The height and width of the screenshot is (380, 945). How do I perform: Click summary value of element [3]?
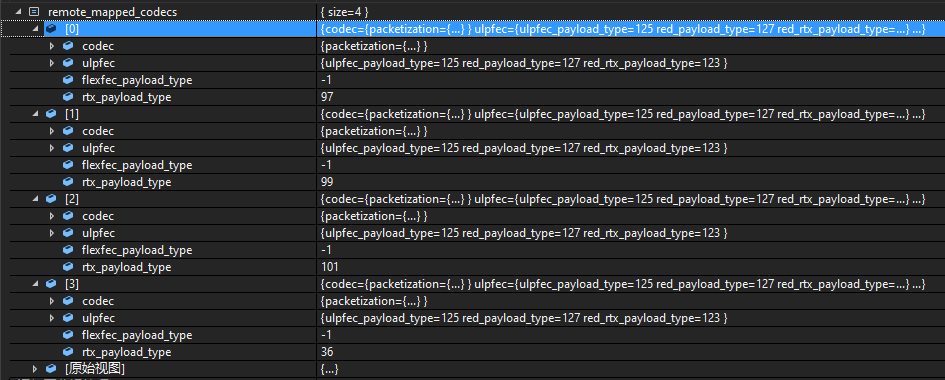point(623,284)
